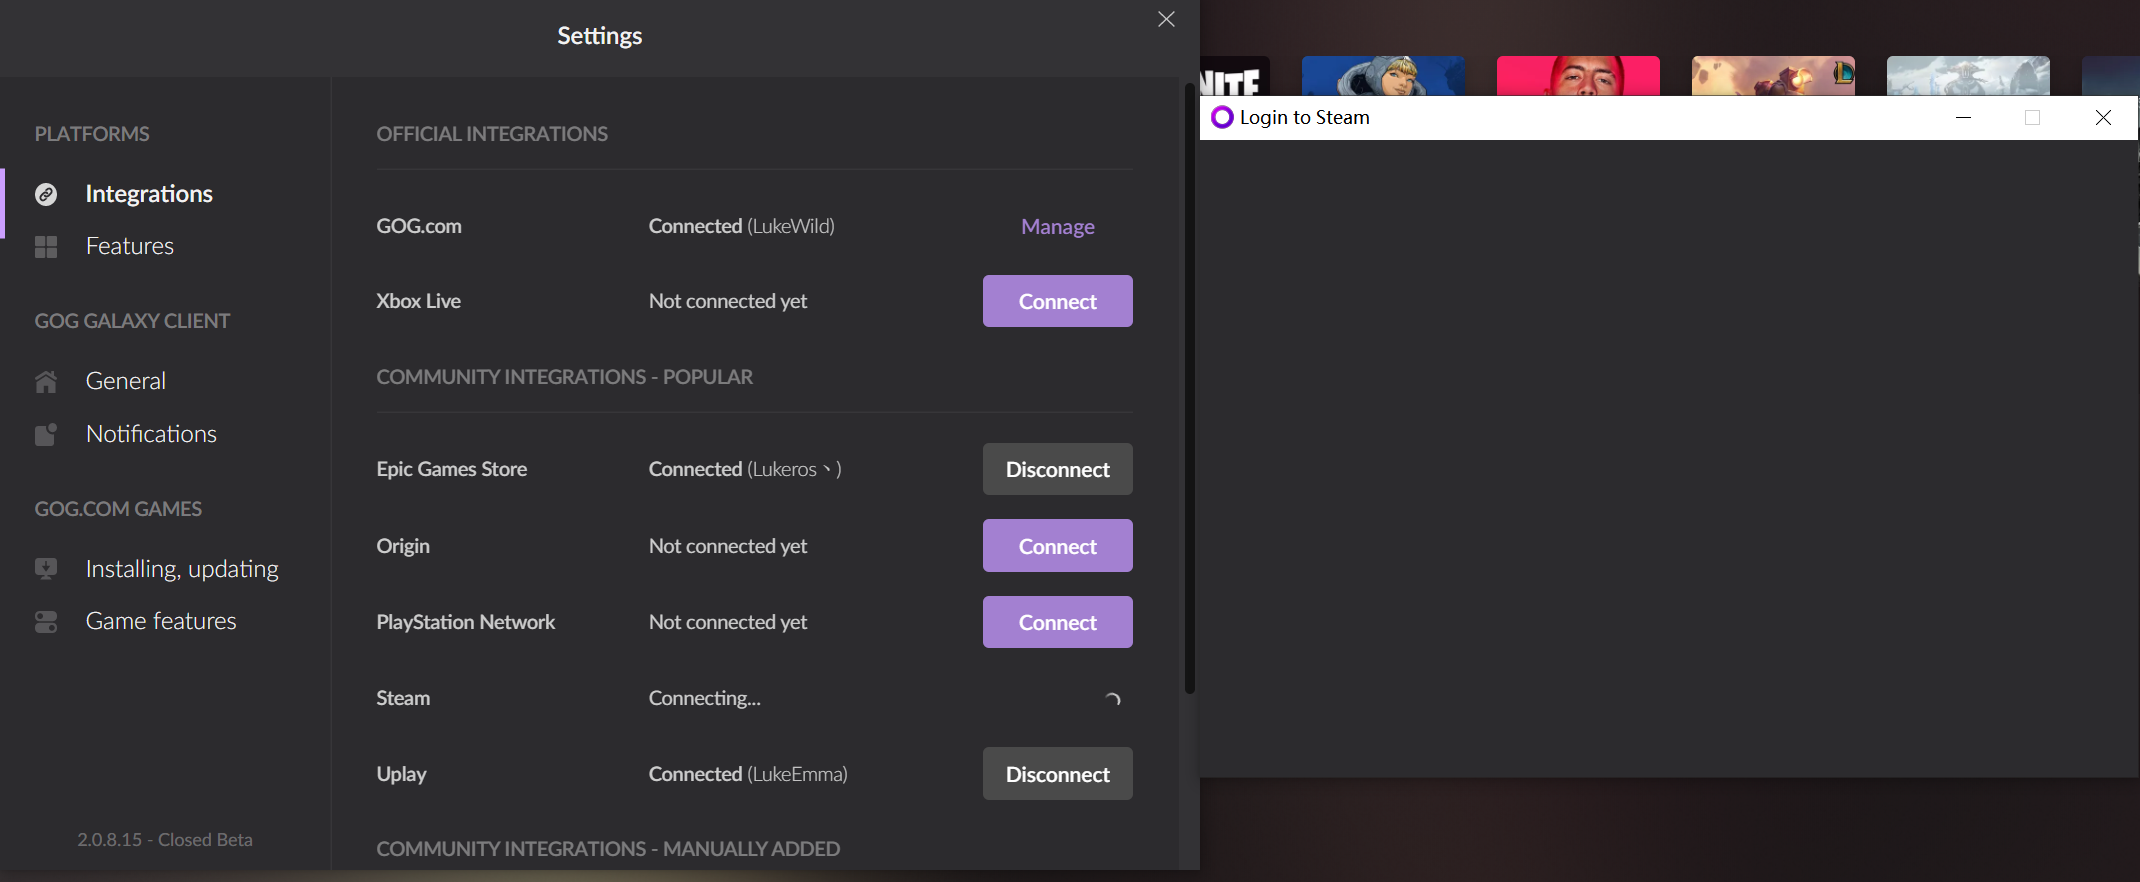Click the Notifications icon in sidebar

46,434
